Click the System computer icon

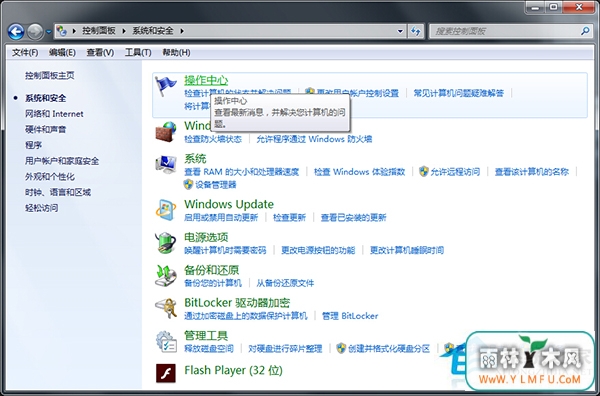click(166, 165)
